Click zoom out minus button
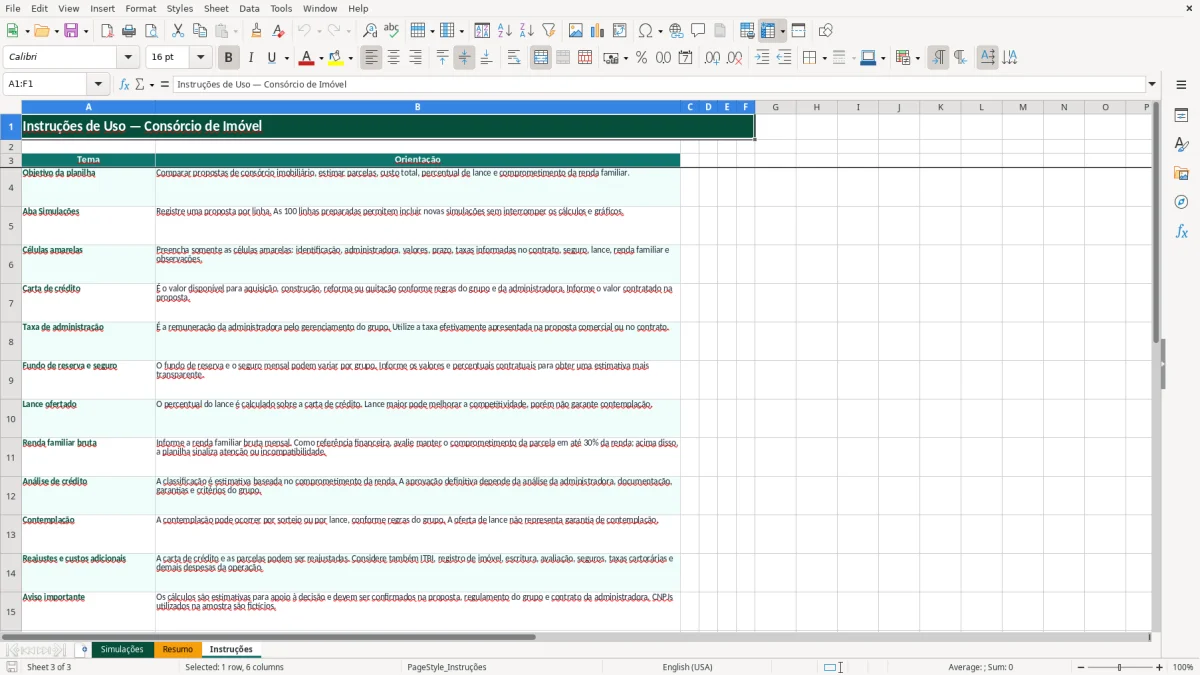 1080,667
